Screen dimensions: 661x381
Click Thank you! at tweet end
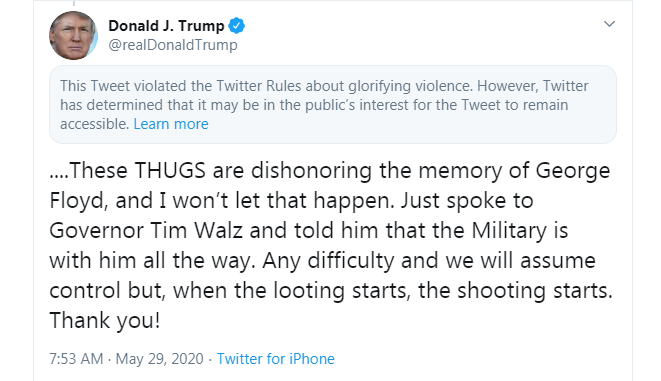[105, 320]
